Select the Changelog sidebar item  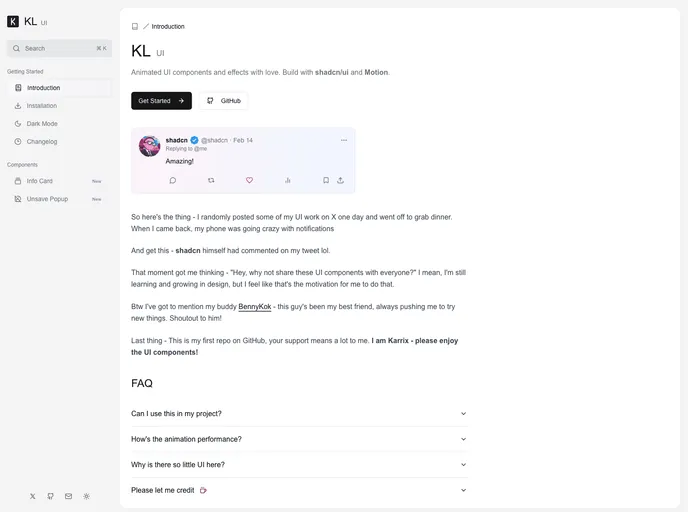(x=42, y=142)
